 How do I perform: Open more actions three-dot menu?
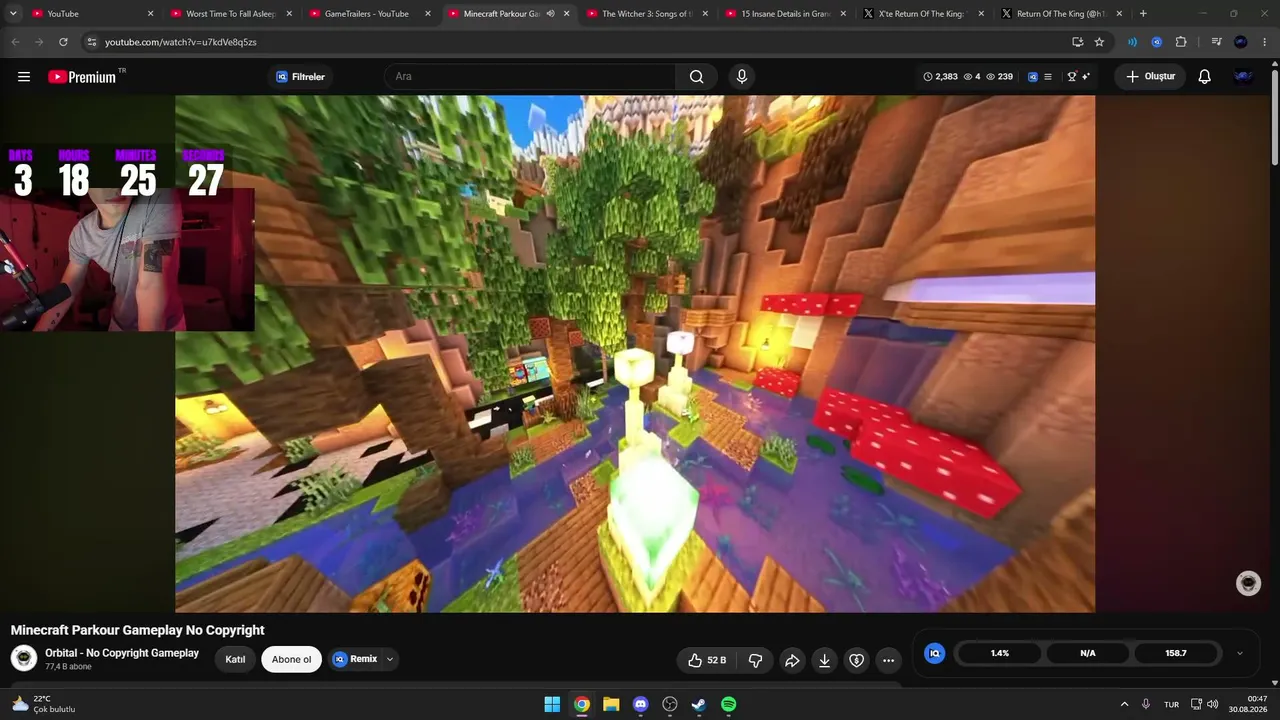[x=888, y=660]
